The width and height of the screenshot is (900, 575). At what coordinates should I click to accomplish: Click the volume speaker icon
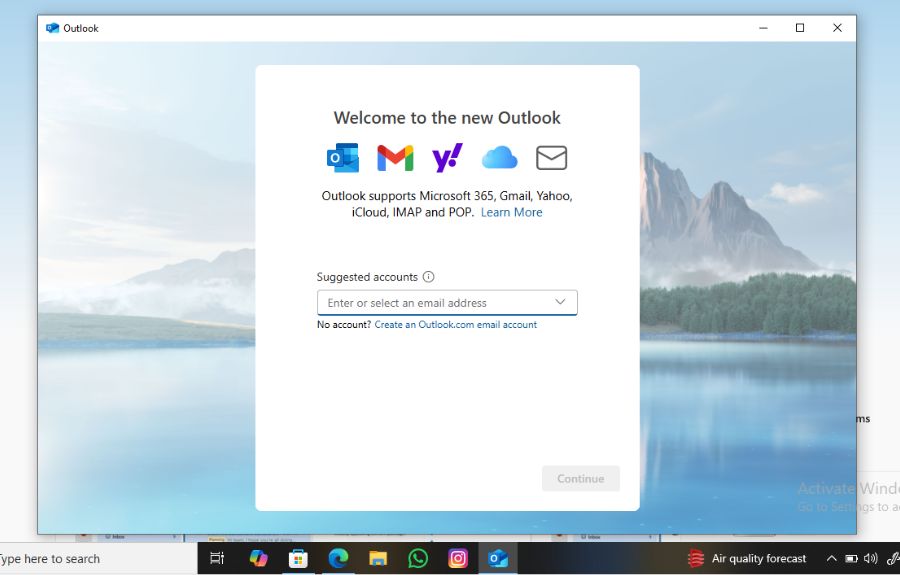871,558
